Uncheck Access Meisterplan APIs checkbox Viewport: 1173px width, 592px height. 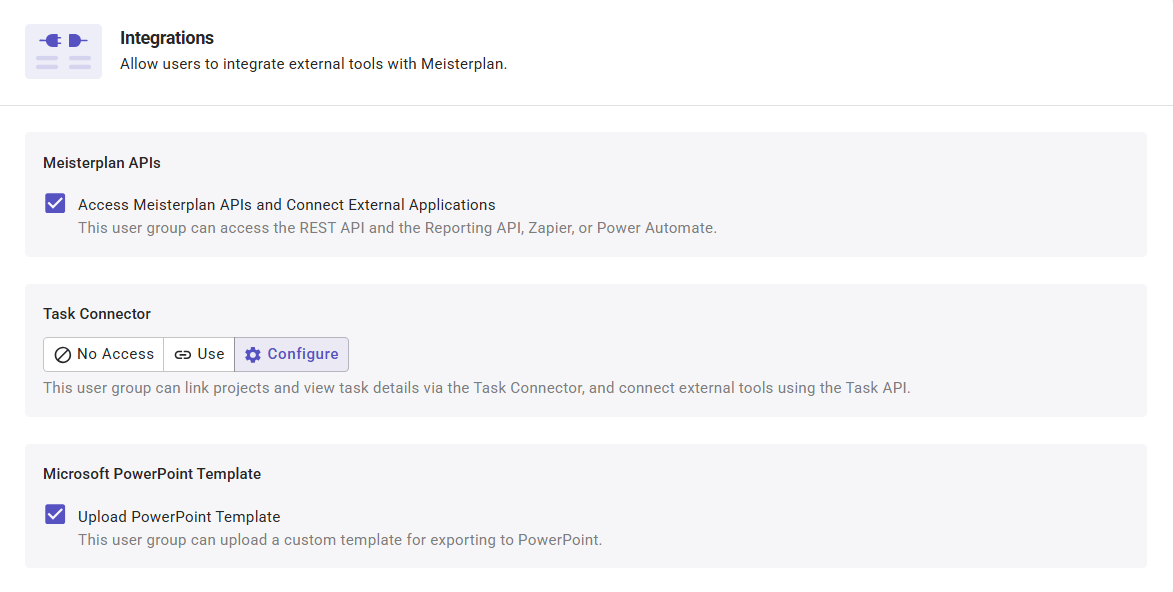pos(55,204)
